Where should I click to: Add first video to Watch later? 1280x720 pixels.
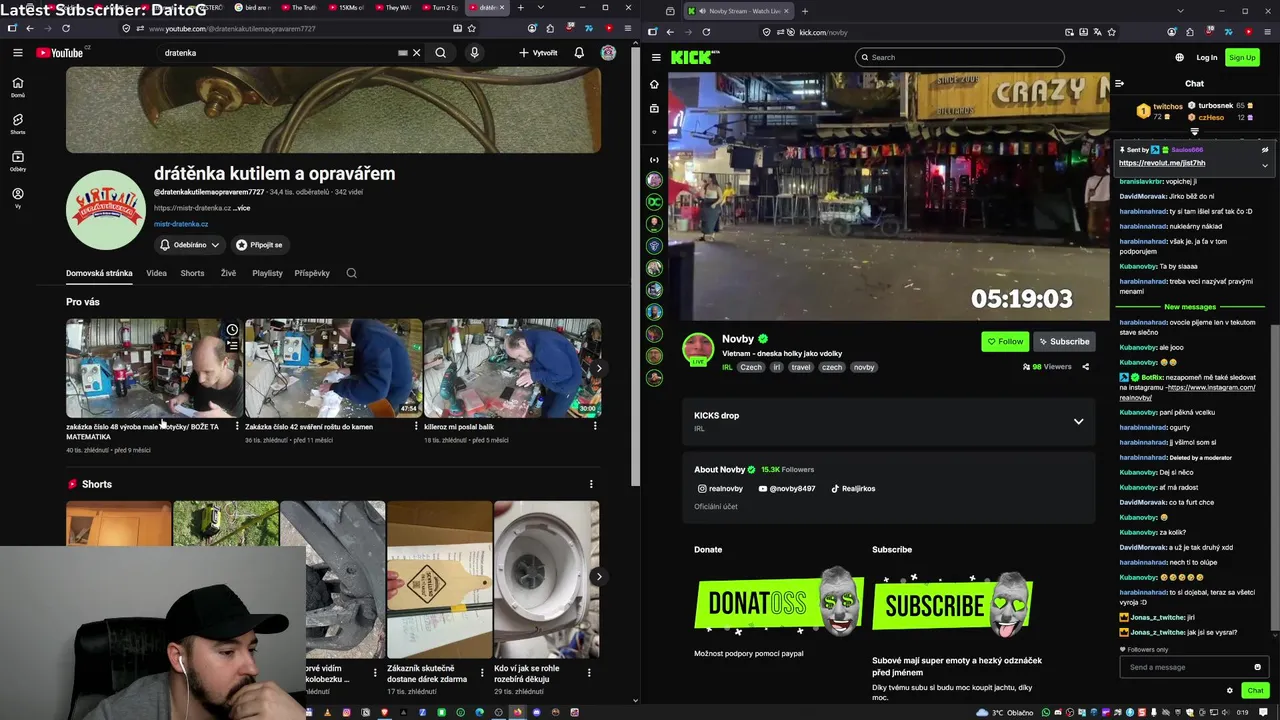tap(232, 330)
